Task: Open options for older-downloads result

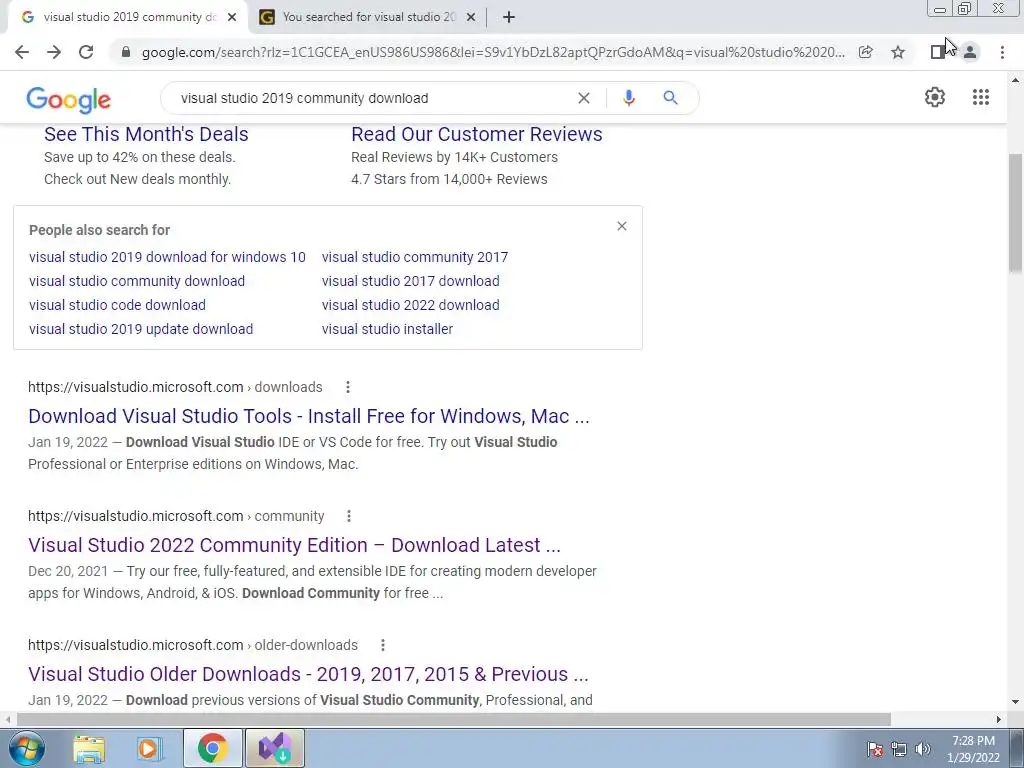Action: pyautogui.click(x=383, y=645)
